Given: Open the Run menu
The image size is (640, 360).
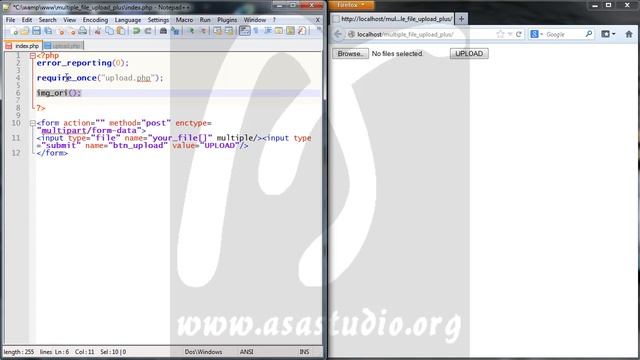Looking at the screenshot, I should [205, 20].
